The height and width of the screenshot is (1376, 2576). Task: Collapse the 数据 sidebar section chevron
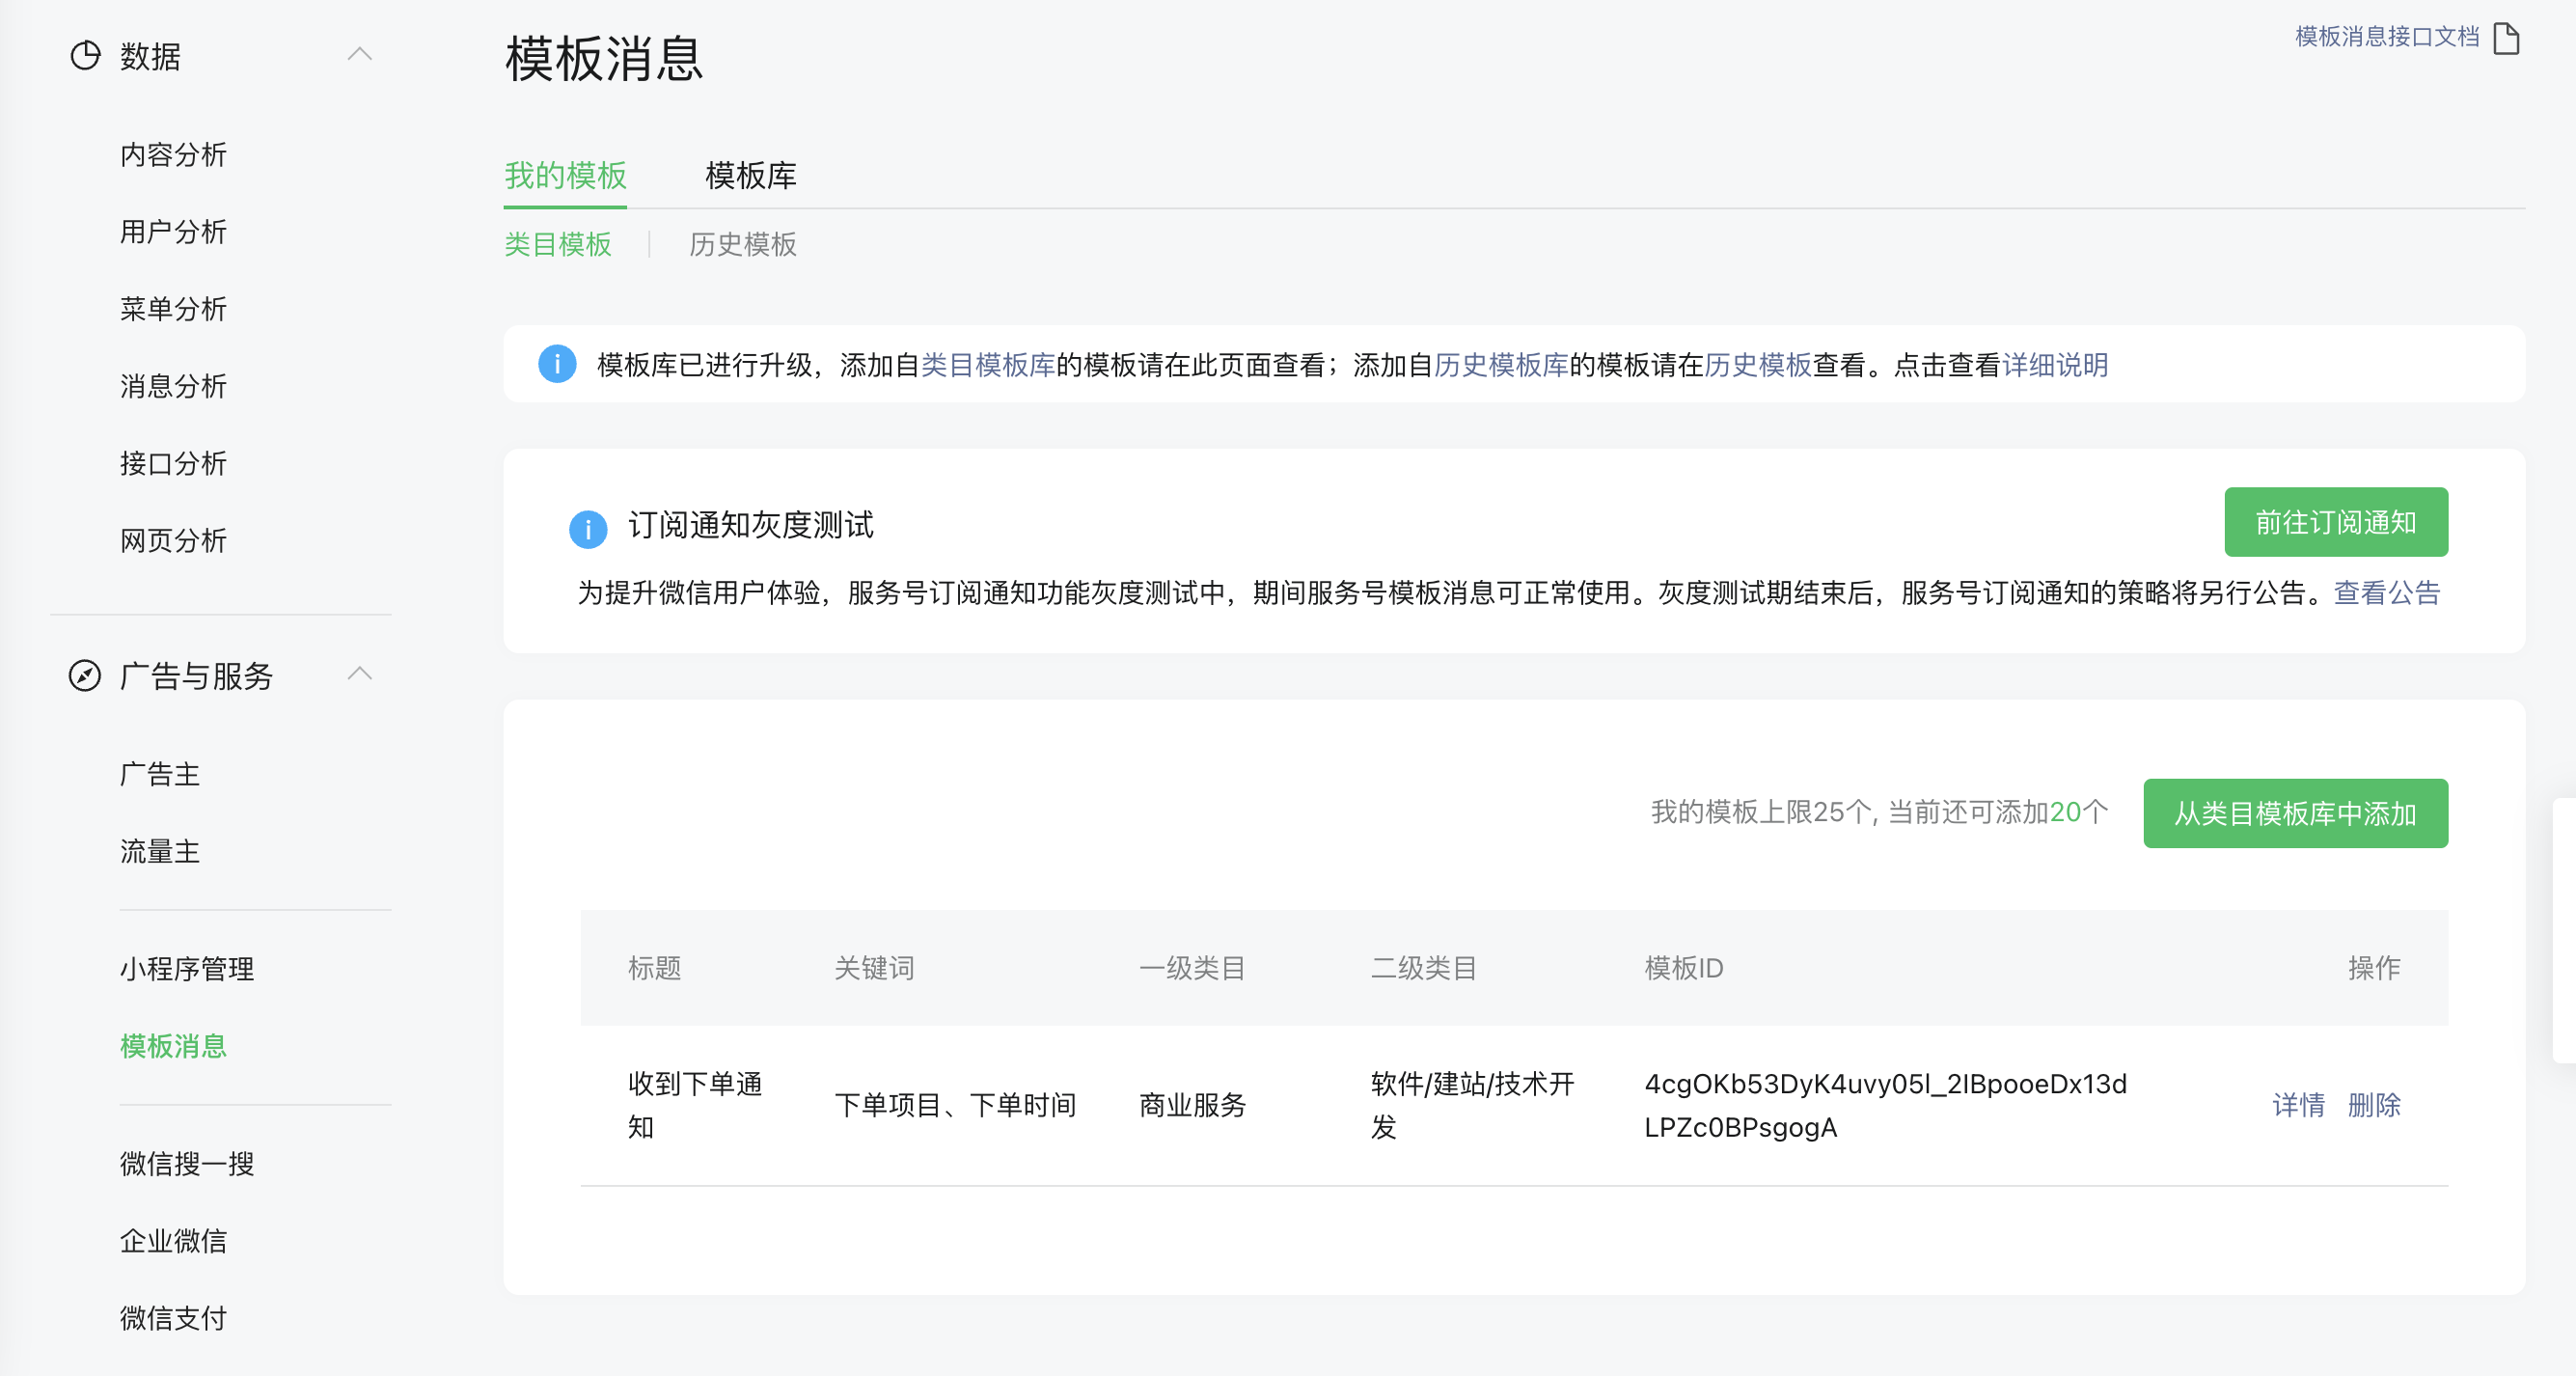pyautogui.click(x=360, y=55)
